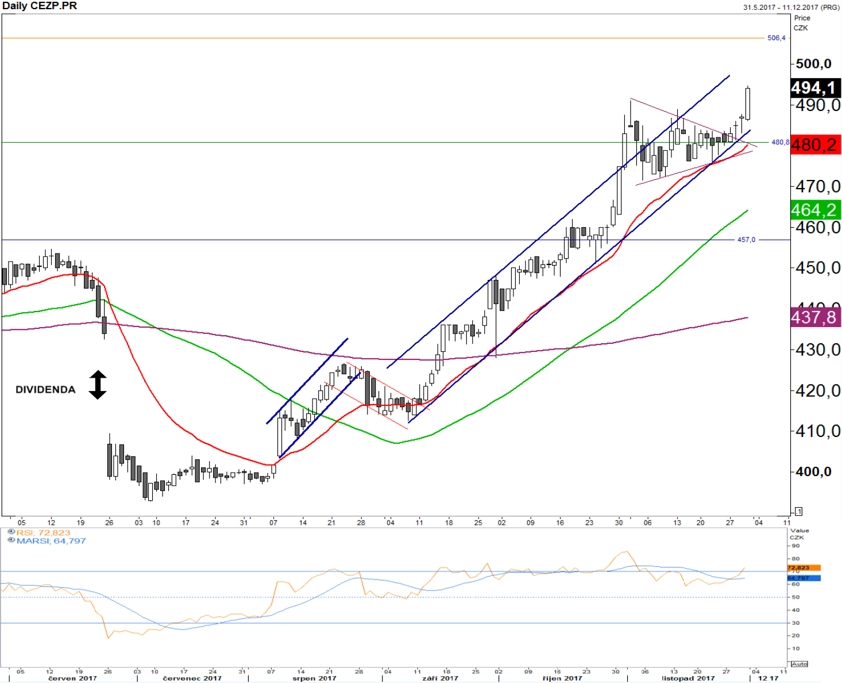The image size is (842, 683).
Task: Click the Auto scale button on RSI axis
Action: (799, 664)
